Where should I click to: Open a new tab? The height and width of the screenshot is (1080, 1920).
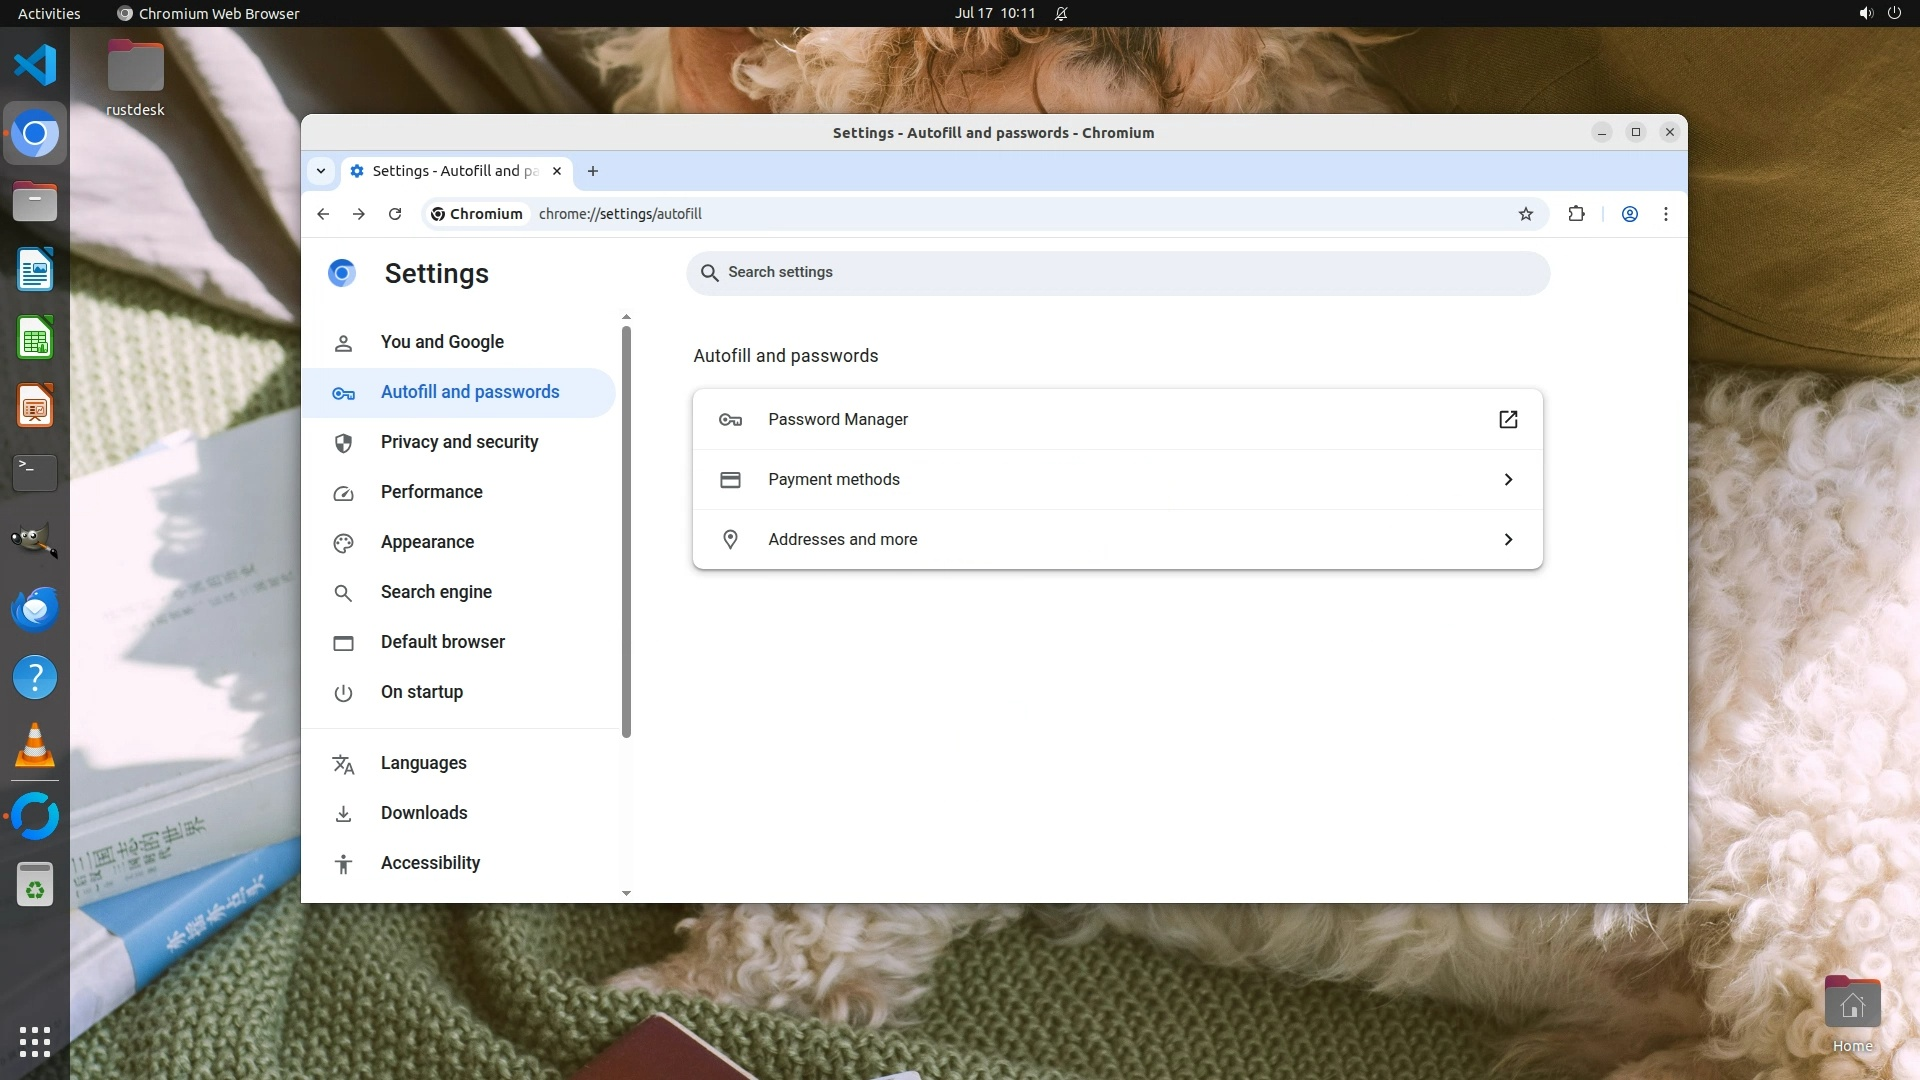point(593,171)
